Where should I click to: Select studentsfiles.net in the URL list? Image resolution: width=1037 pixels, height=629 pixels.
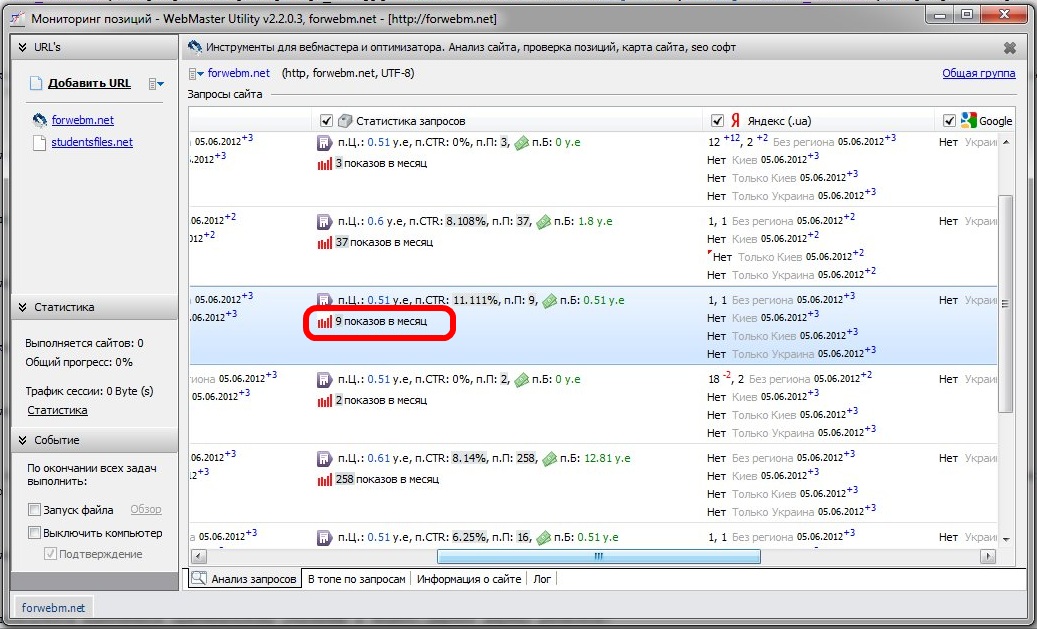point(91,142)
